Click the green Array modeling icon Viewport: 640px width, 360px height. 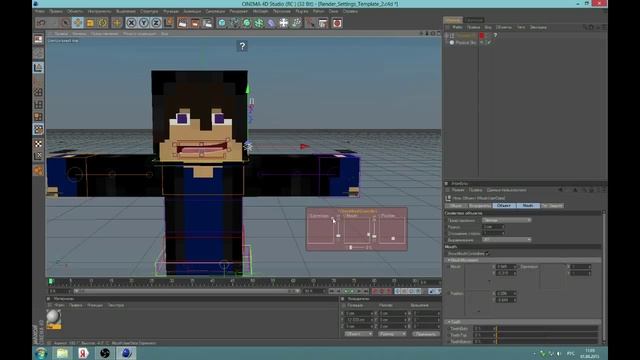pos(259,23)
